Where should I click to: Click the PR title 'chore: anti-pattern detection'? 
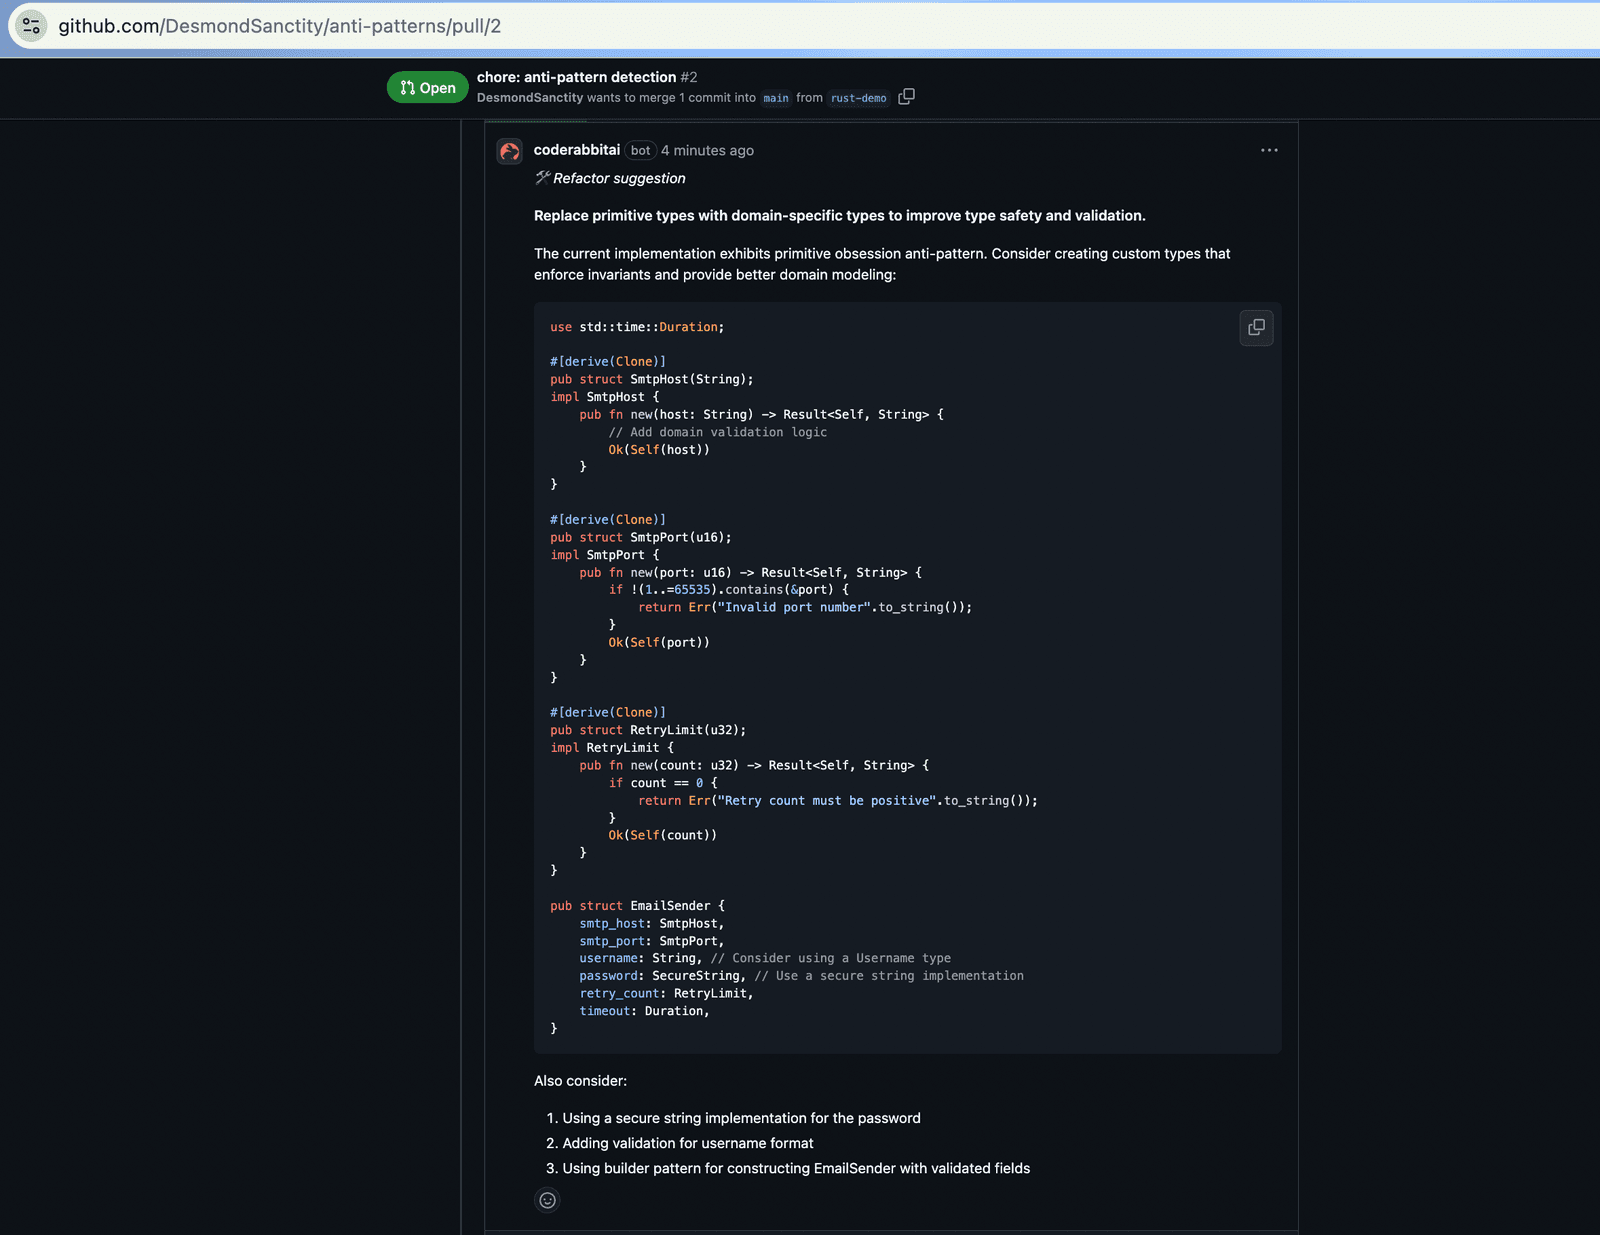coord(576,77)
